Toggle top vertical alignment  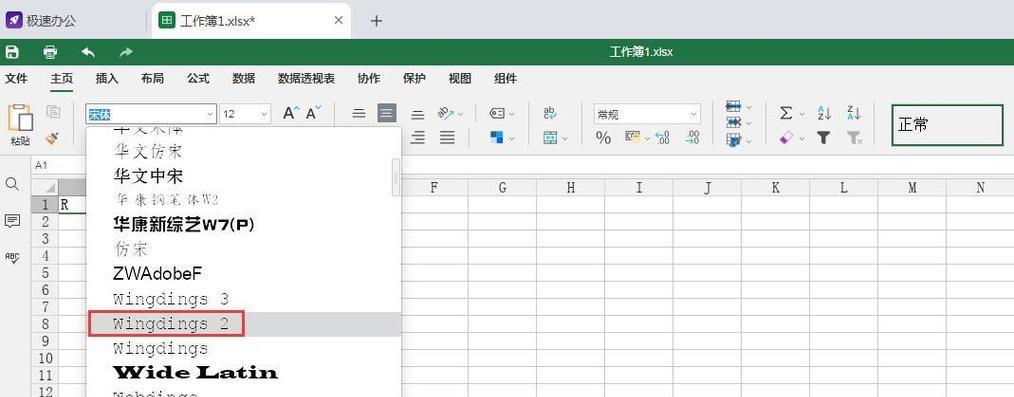coord(359,114)
